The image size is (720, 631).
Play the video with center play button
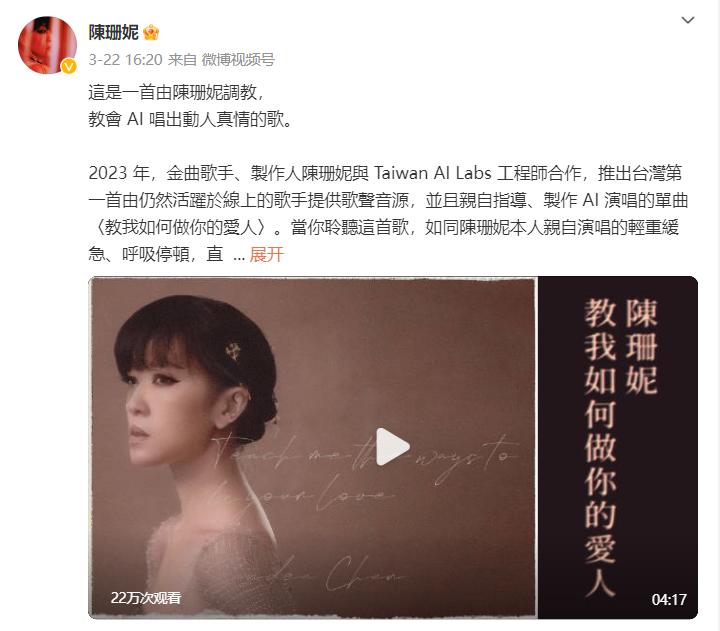pos(393,446)
